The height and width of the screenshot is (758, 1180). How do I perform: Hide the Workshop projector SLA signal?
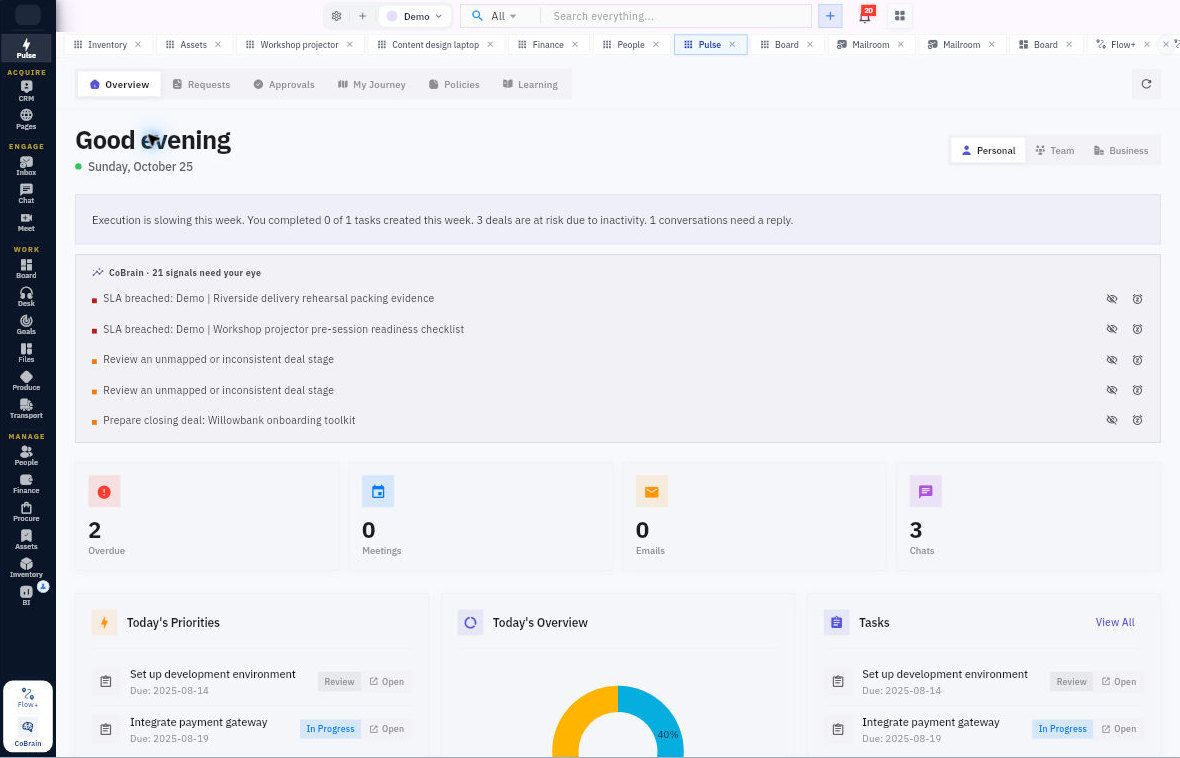pos(1112,329)
